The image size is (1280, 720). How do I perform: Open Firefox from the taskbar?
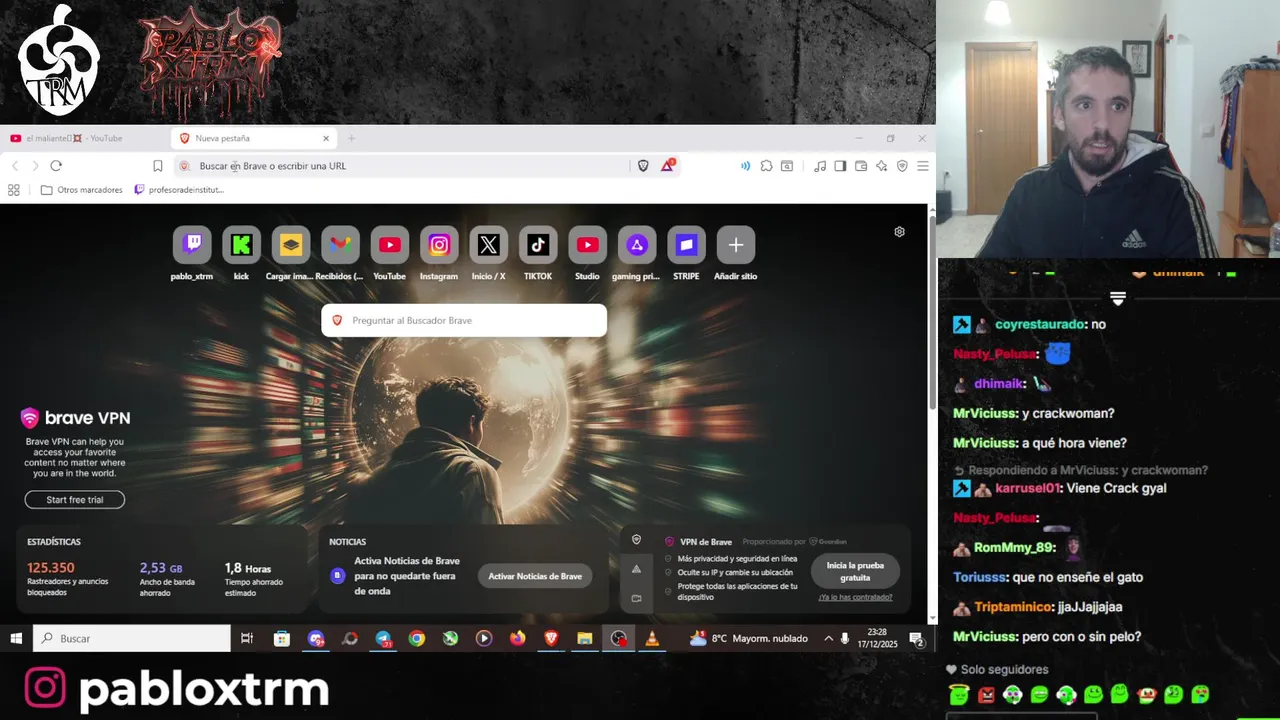517,638
